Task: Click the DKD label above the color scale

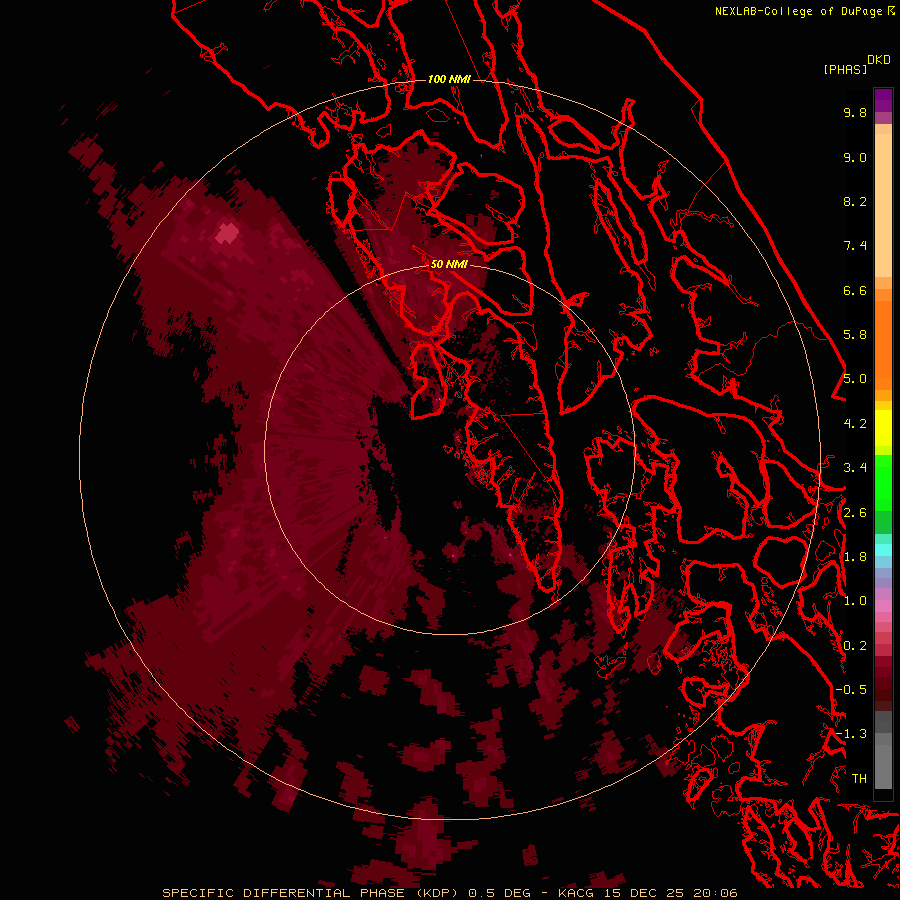Action: pyautogui.click(x=879, y=60)
